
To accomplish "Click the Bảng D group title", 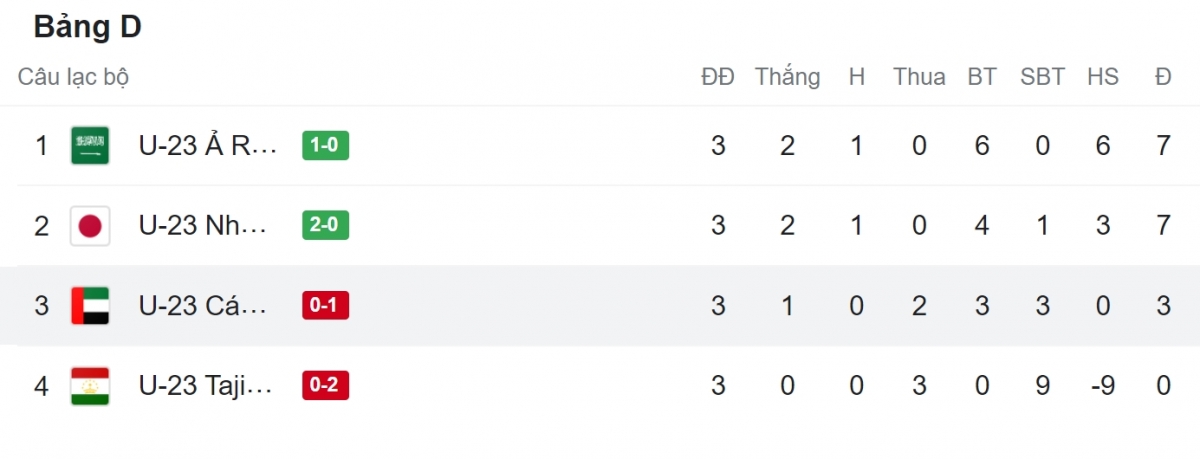I will (x=88, y=27).
